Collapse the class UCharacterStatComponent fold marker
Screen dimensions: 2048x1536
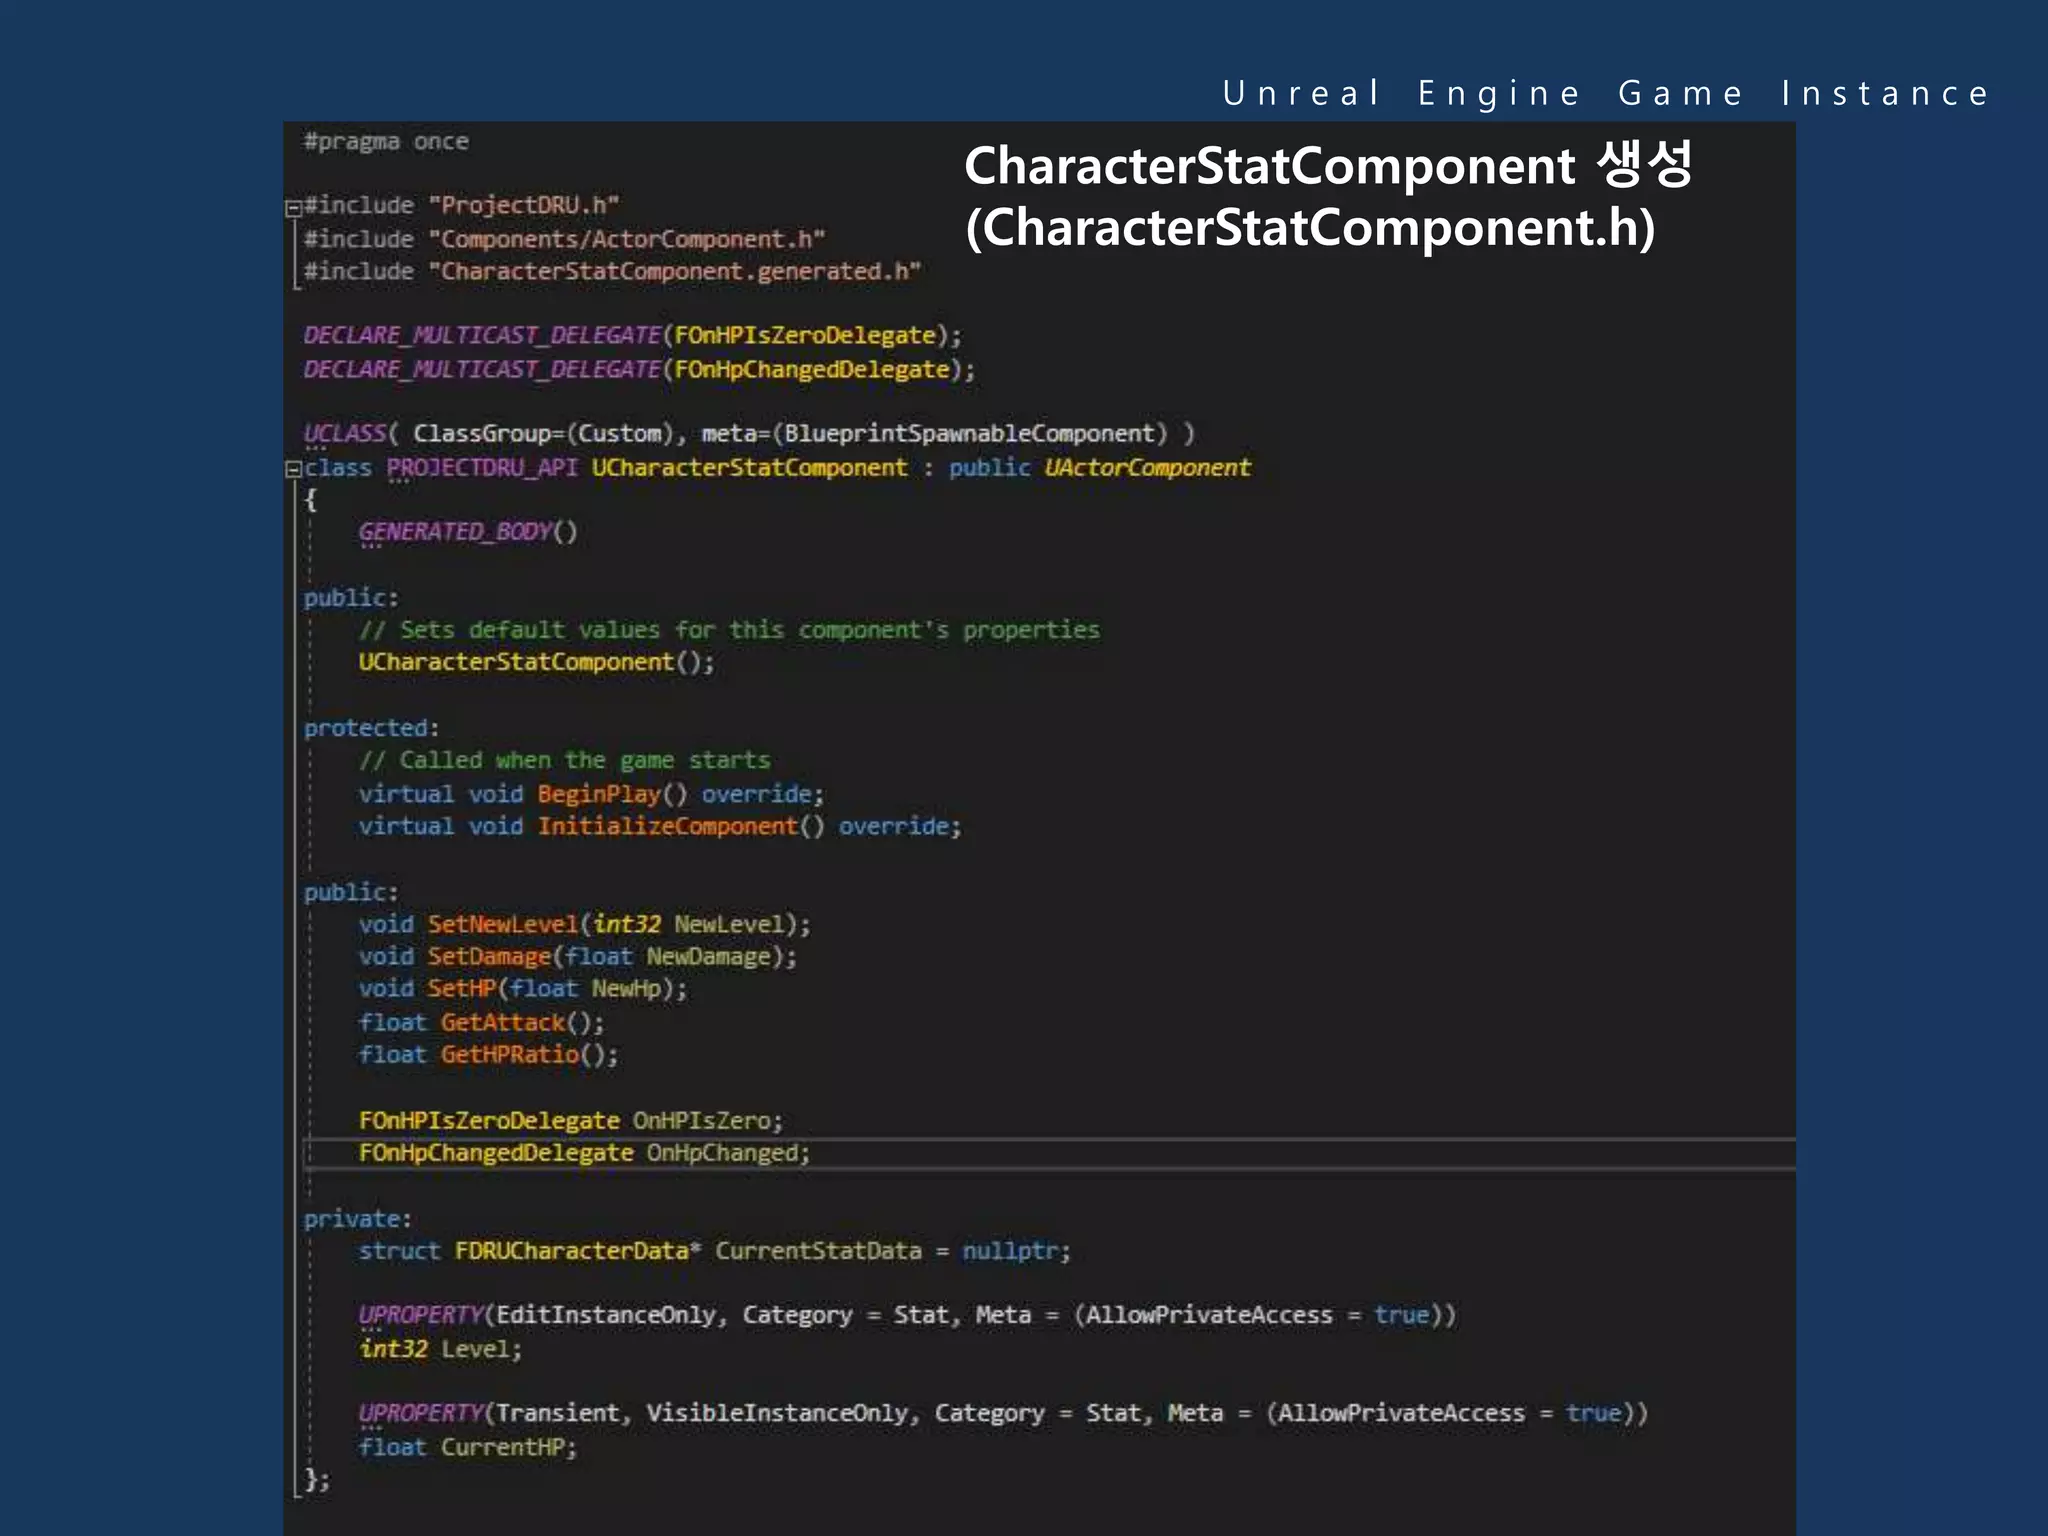pos(293,469)
